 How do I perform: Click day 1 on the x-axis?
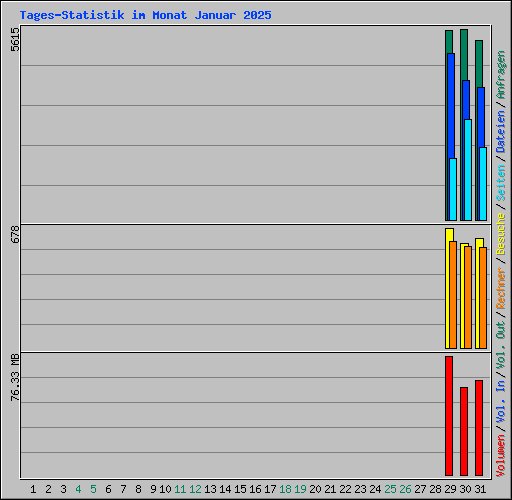(x=33, y=489)
